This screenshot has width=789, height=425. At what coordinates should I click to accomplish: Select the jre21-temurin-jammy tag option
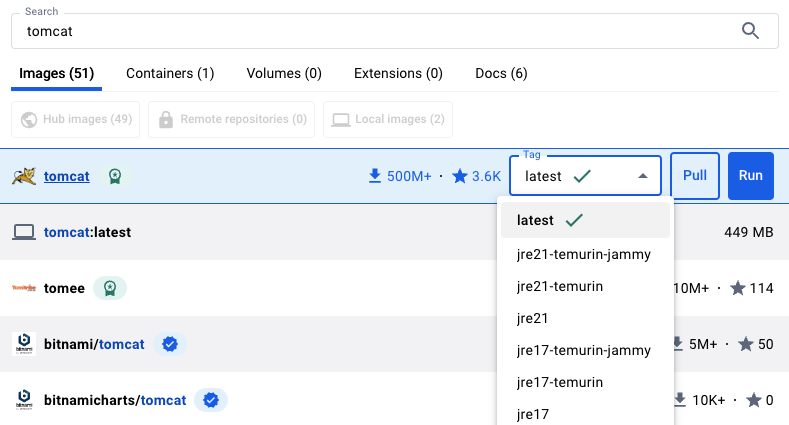[584, 254]
